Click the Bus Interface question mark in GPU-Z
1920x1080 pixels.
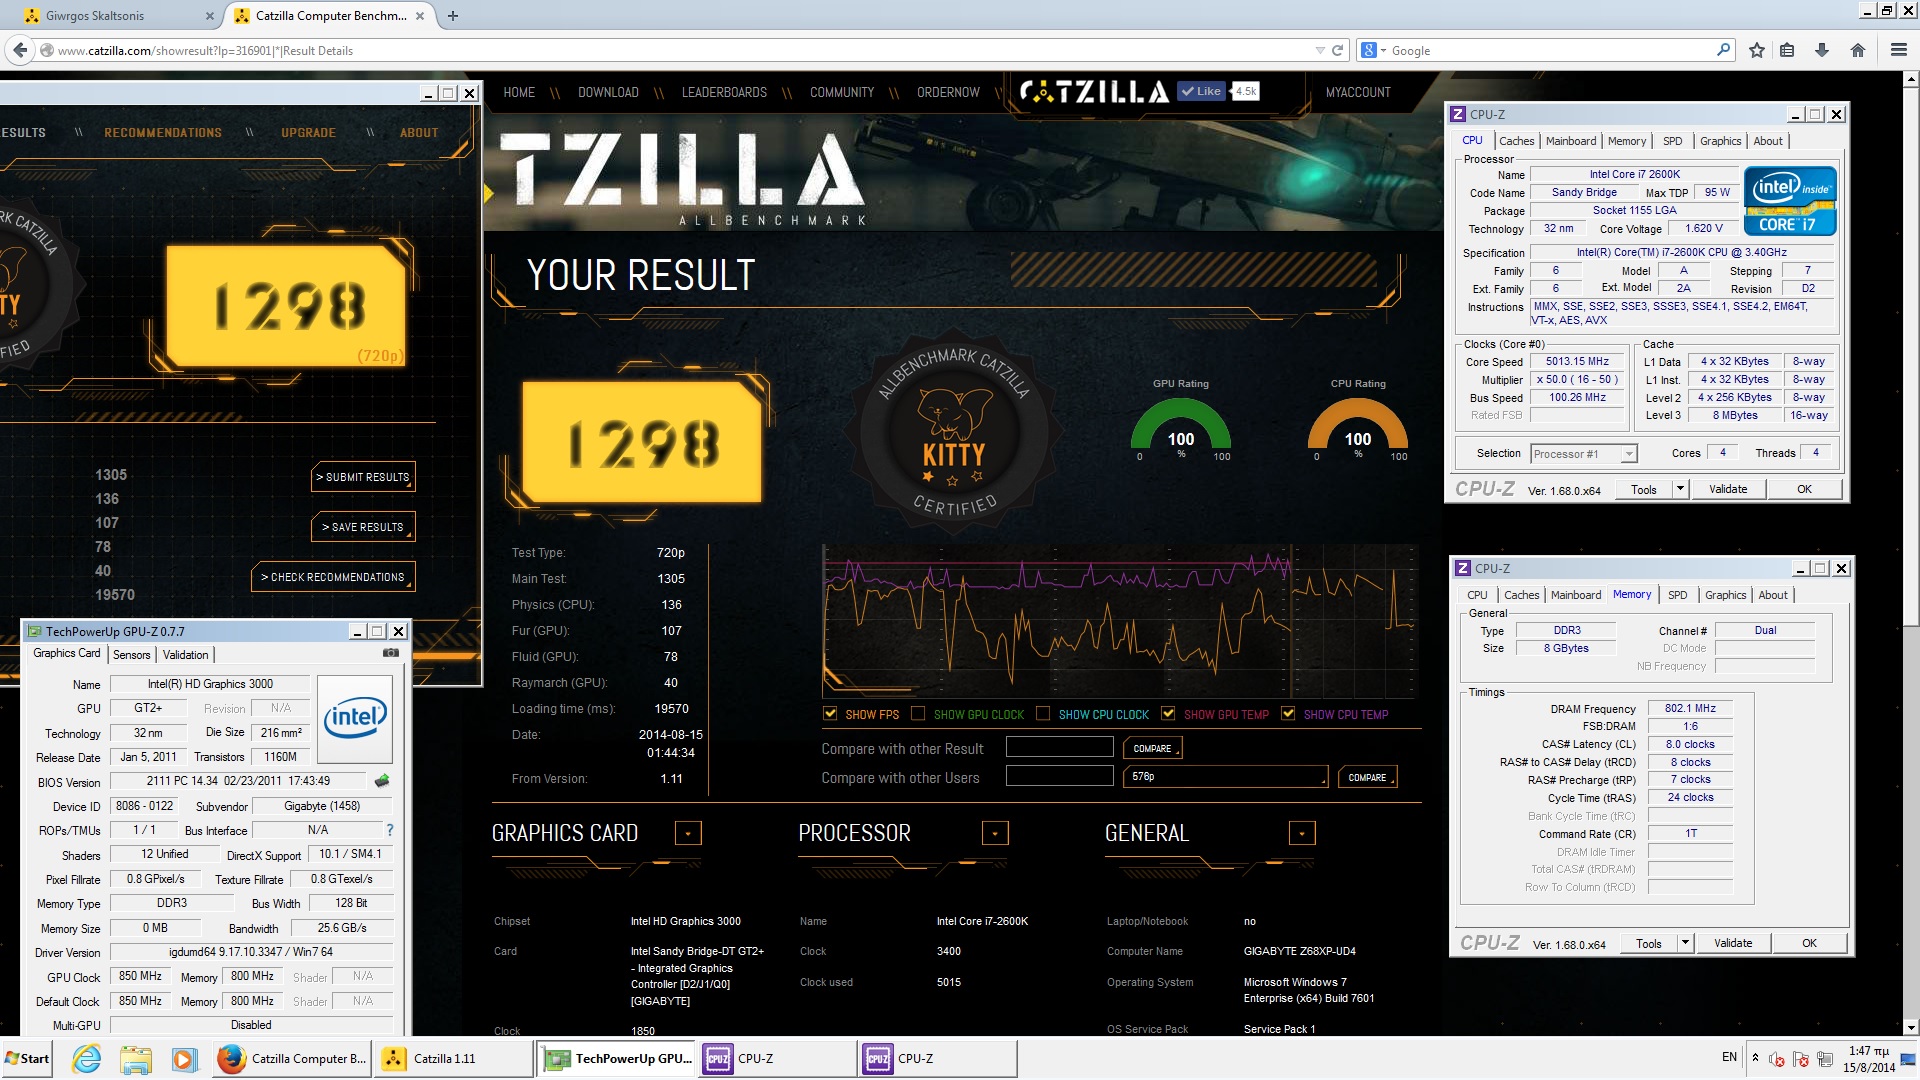click(390, 830)
